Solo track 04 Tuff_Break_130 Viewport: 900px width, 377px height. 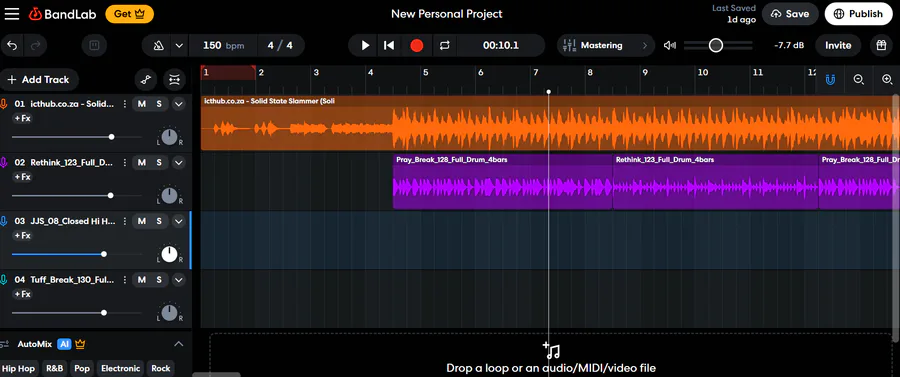tap(159, 279)
